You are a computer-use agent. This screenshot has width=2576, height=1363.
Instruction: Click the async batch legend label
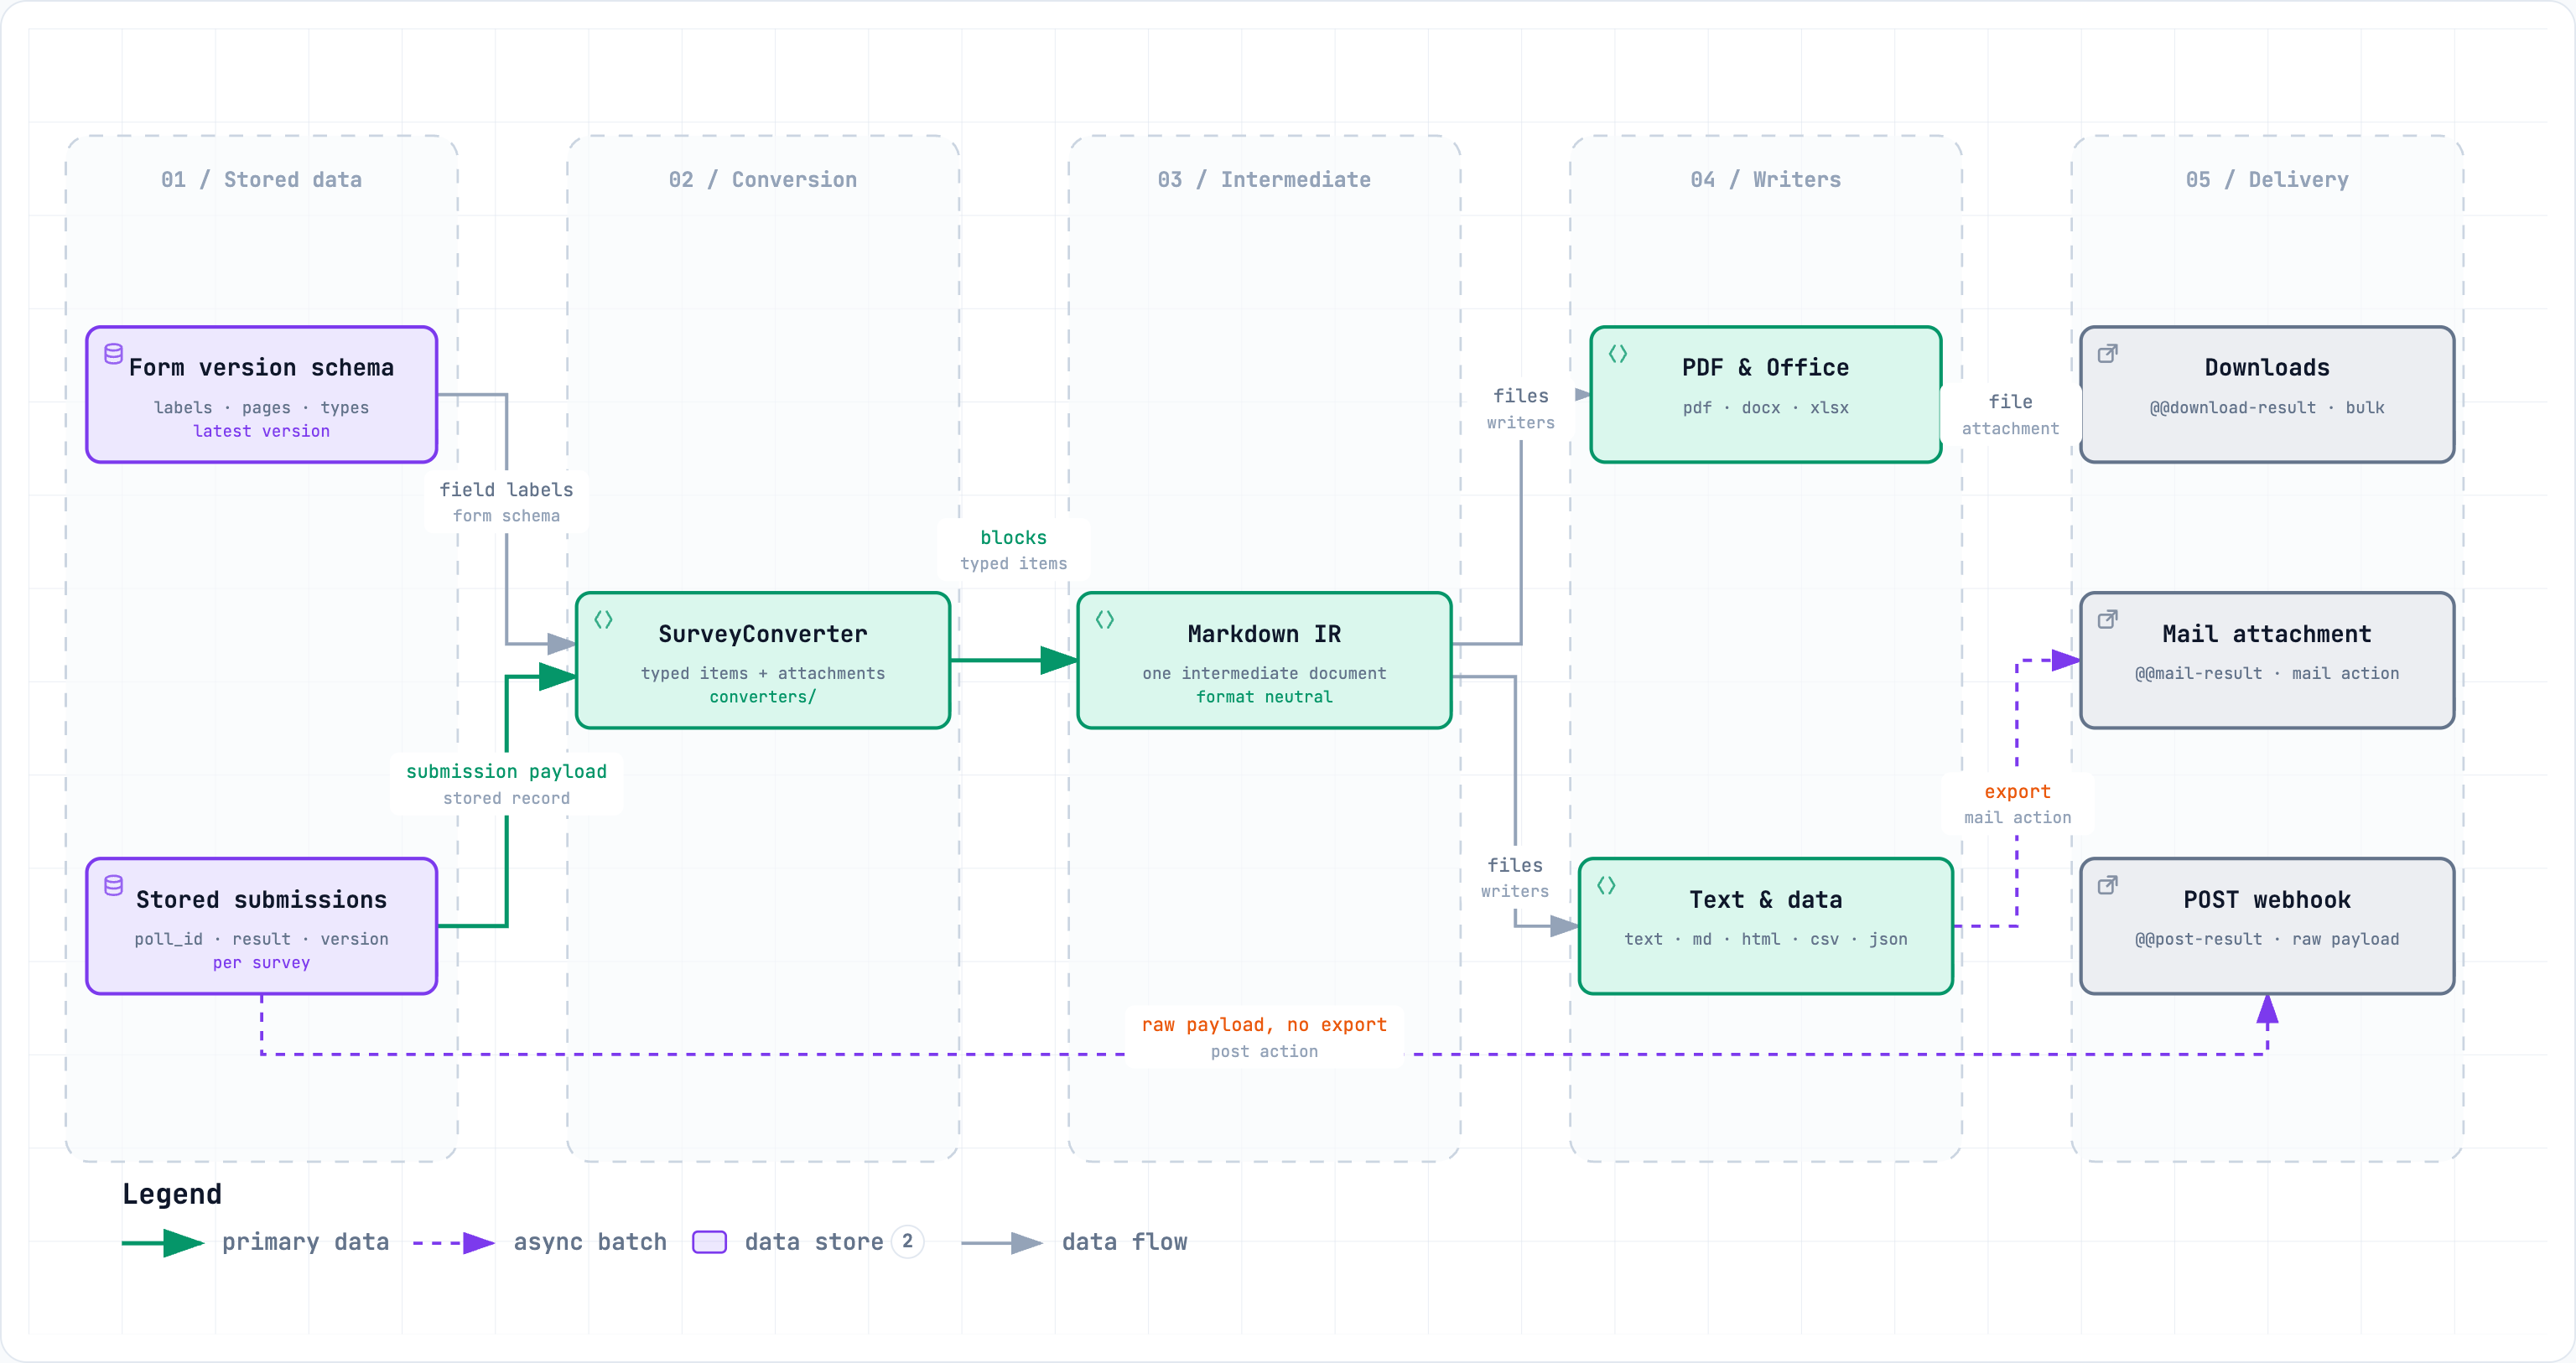(x=590, y=1243)
